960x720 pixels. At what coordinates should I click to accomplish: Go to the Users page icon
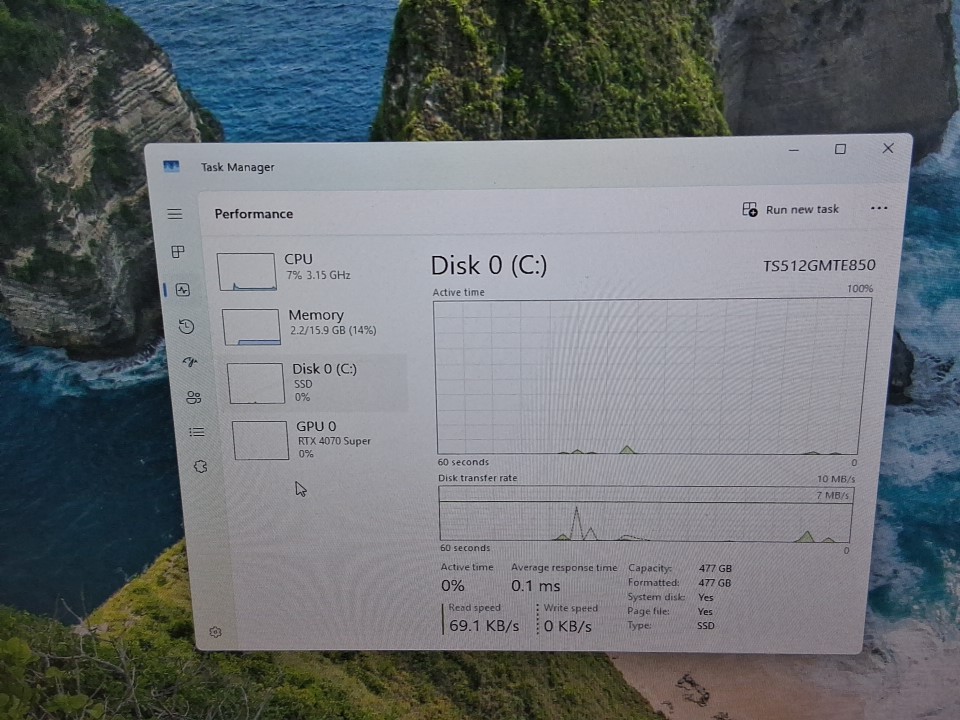193,397
